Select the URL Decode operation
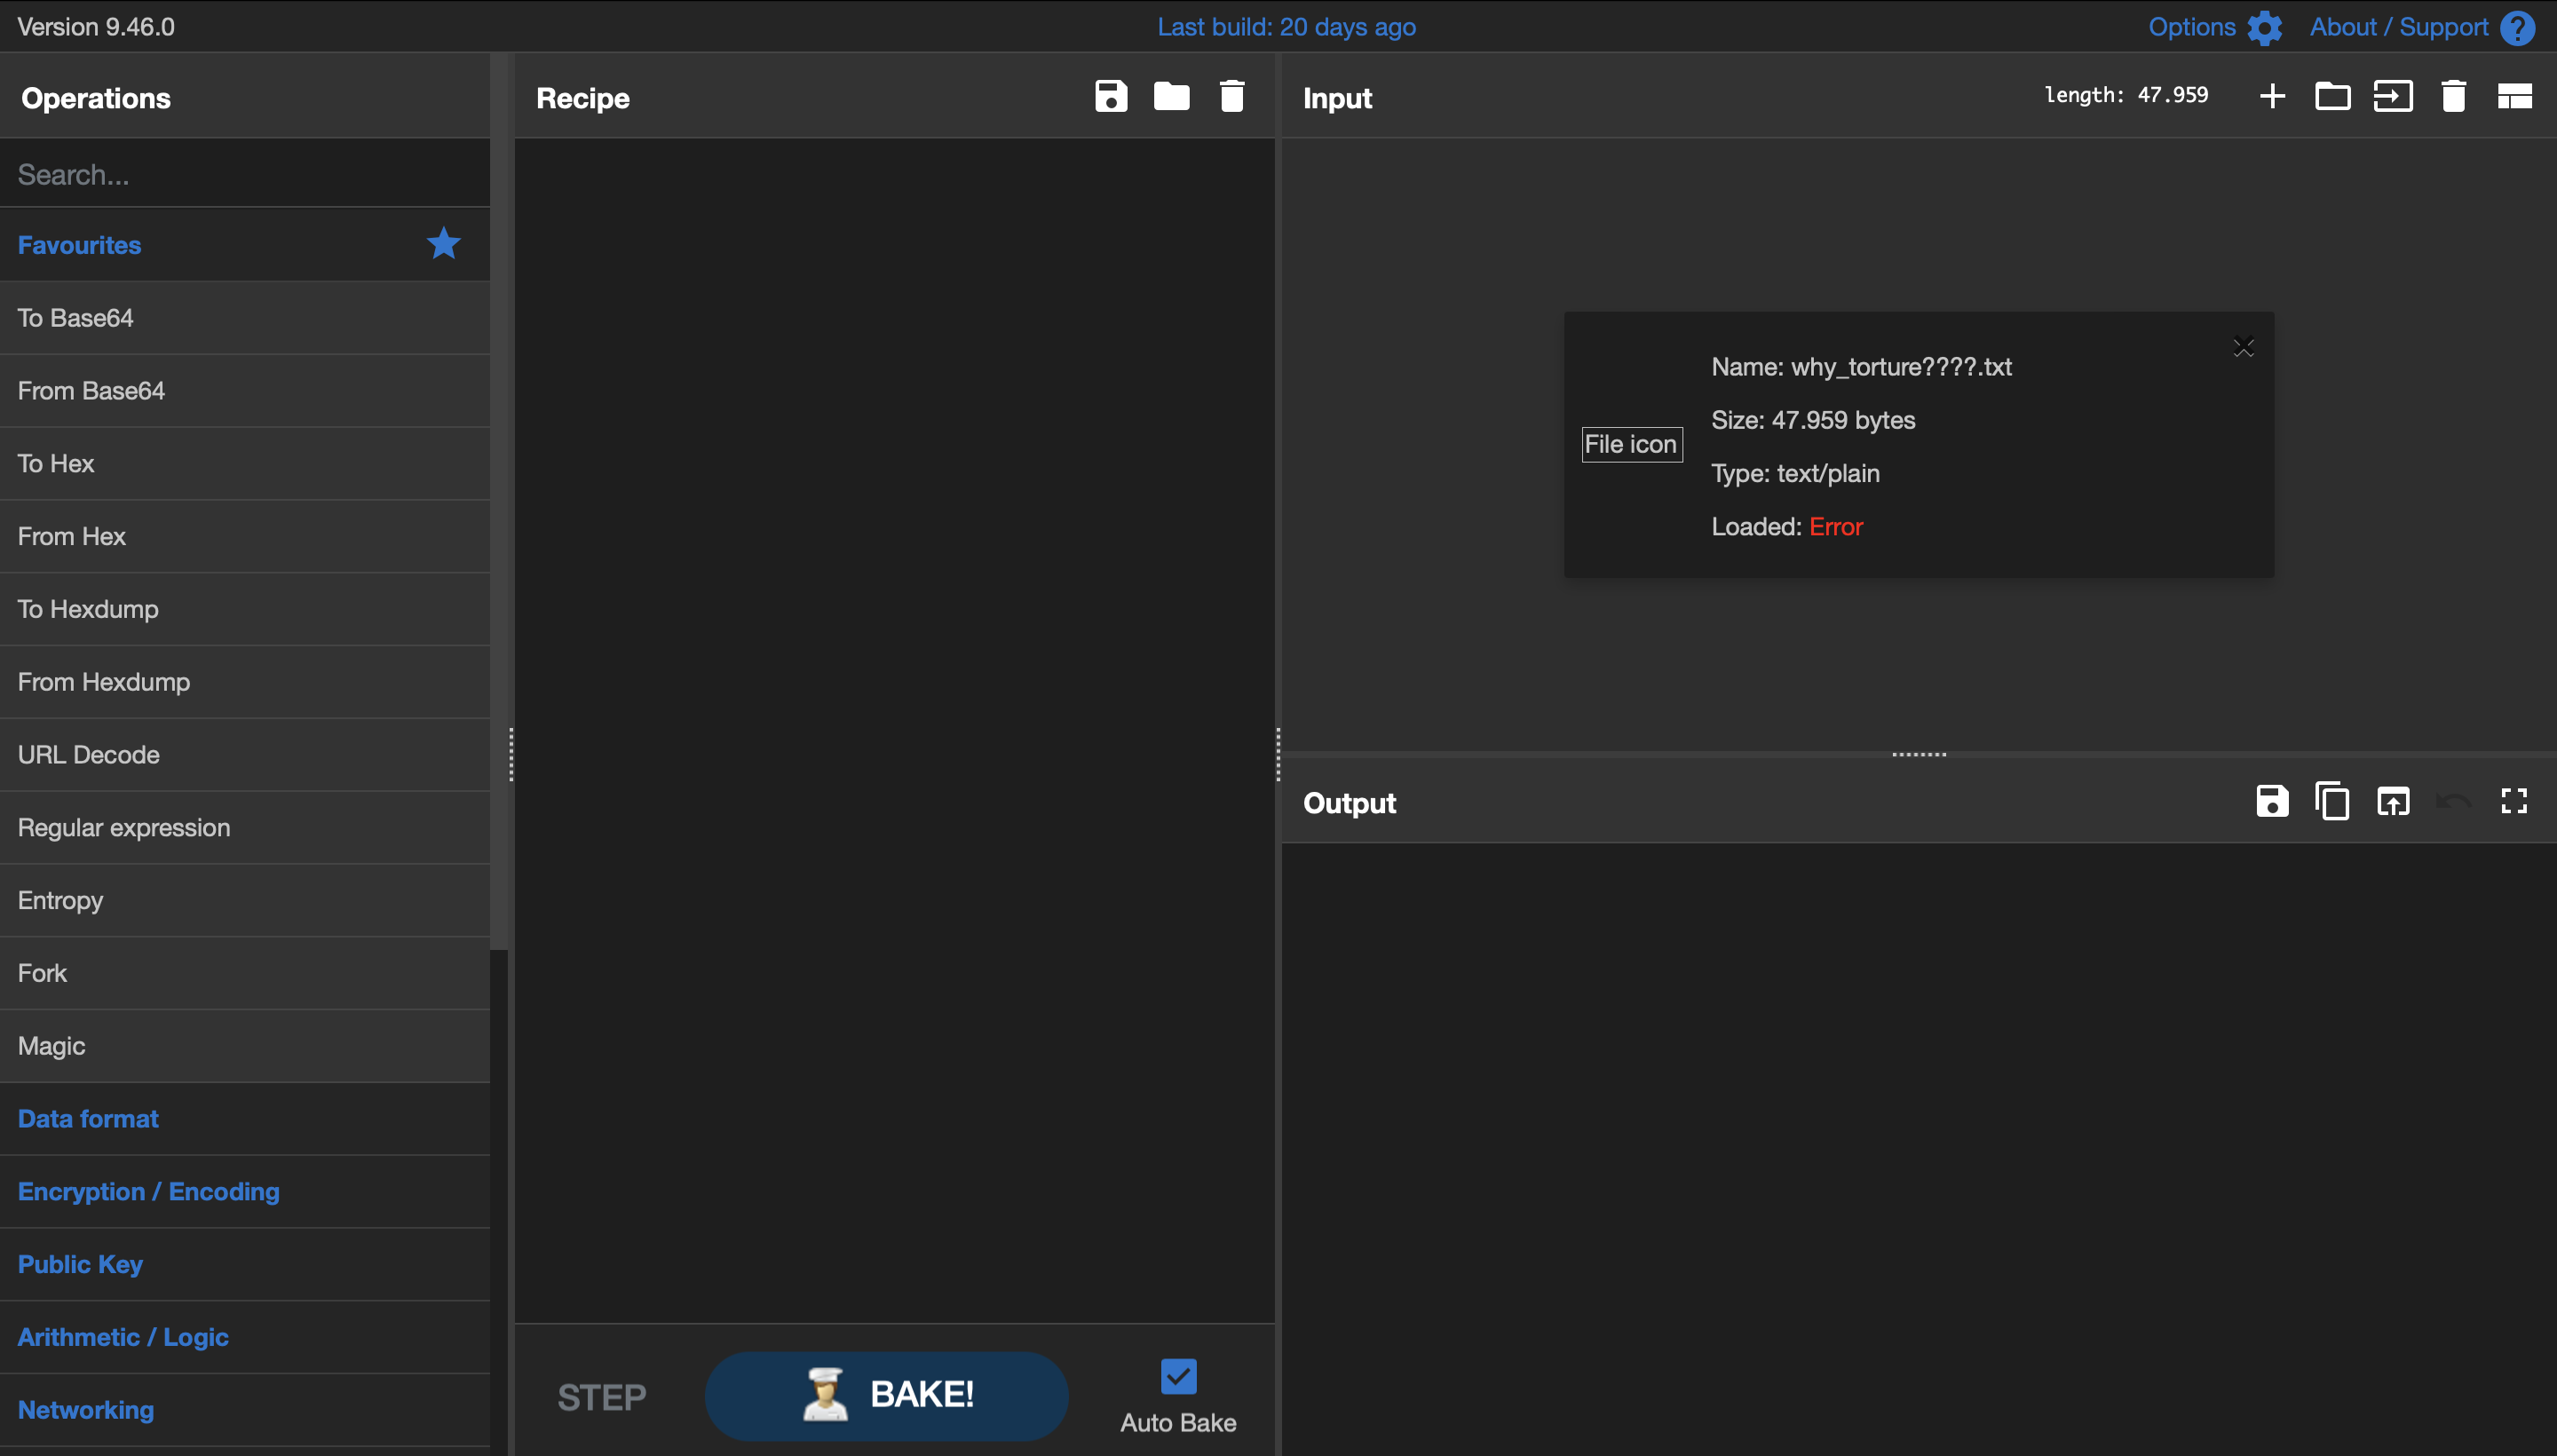Image resolution: width=2557 pixels, height=1456 pixels. (x=245, y=755)
